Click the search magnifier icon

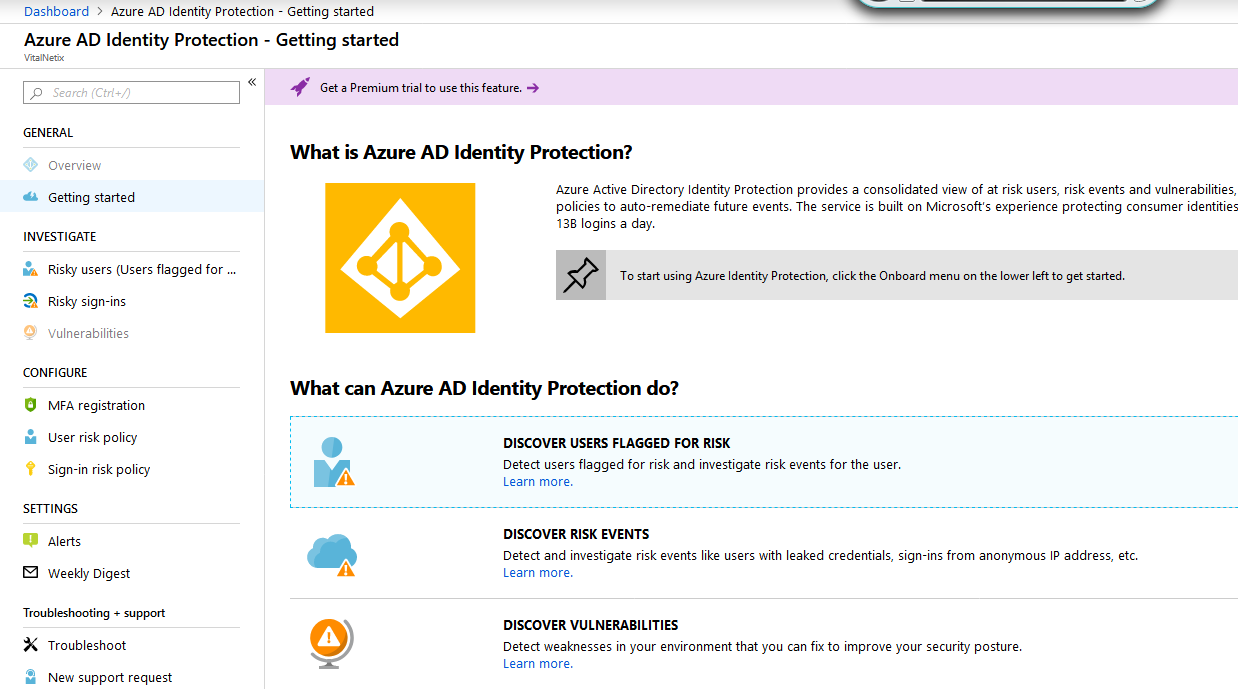click(37, 93)
